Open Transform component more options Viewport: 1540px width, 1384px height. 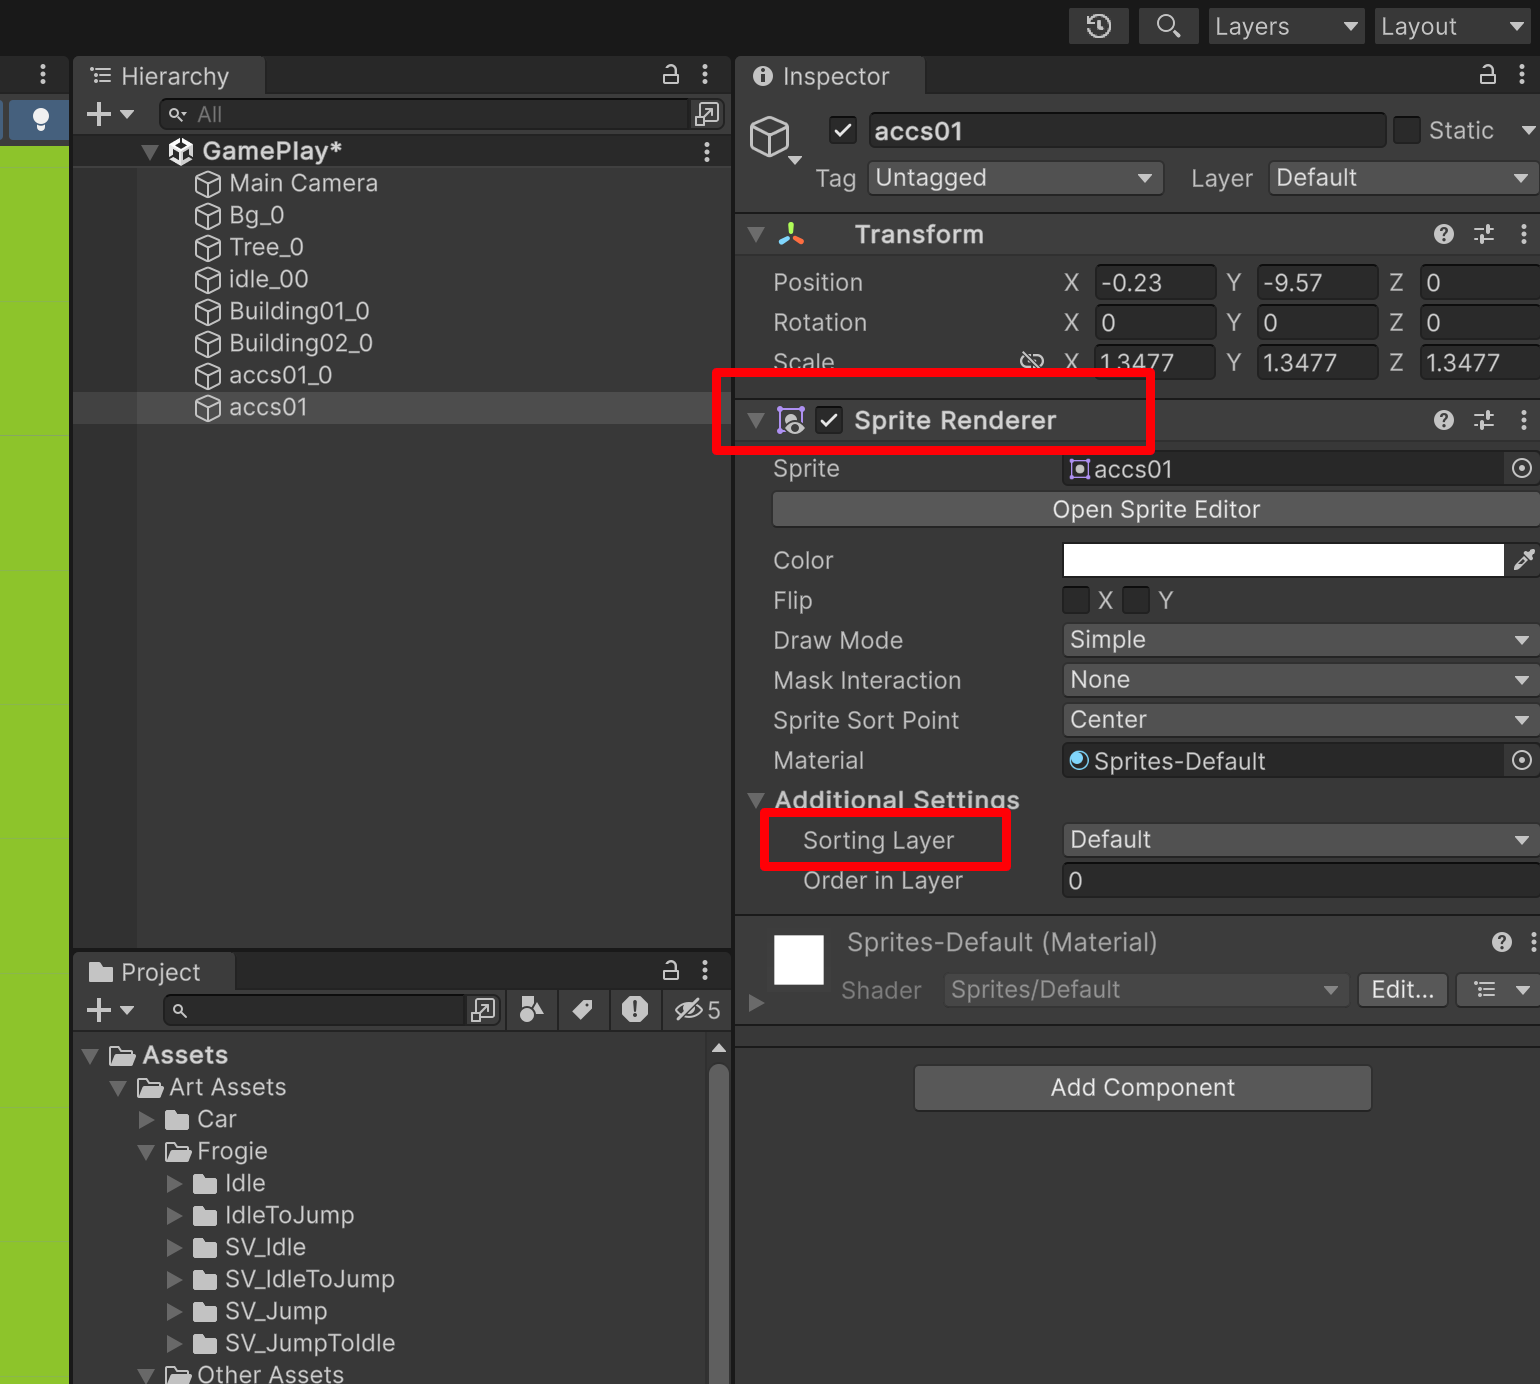(1523, 234)
